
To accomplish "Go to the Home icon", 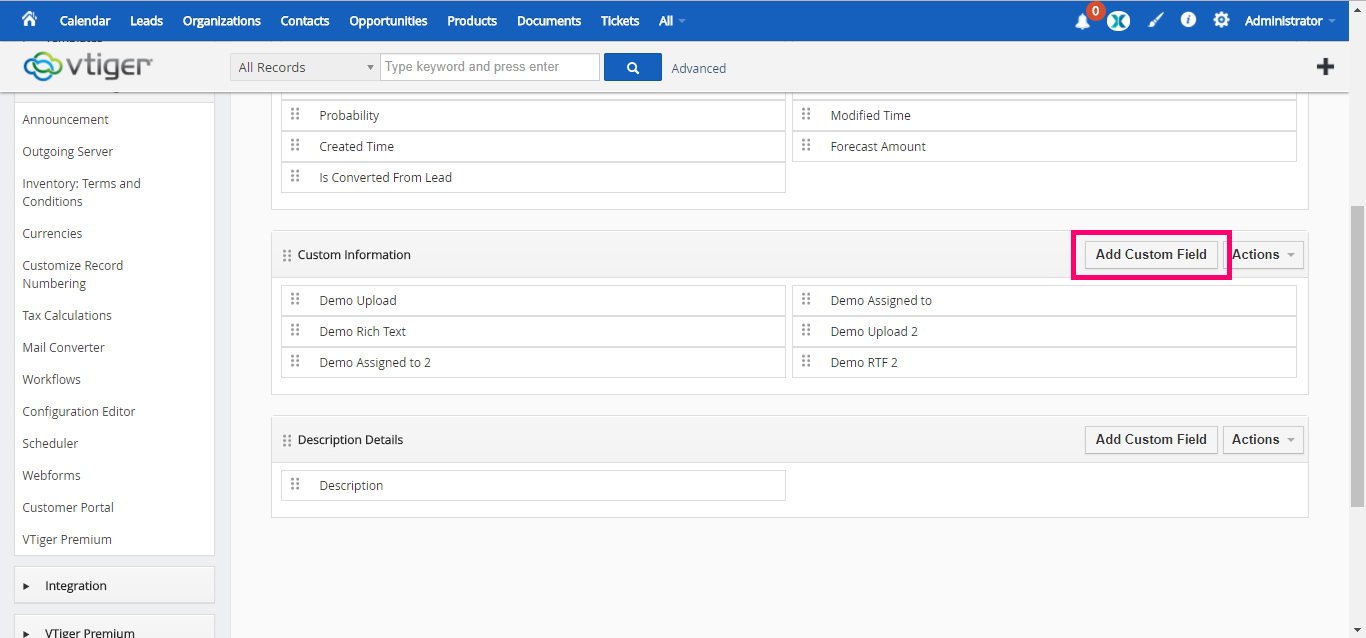I will coord(29,19).
